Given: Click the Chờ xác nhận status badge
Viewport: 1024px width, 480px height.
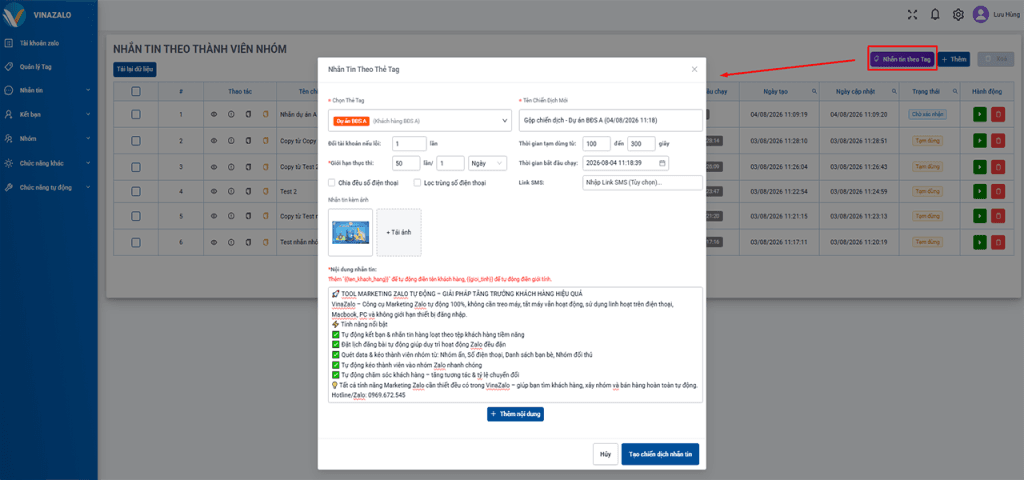Looking at the screenshot, I should pos(927,114).
